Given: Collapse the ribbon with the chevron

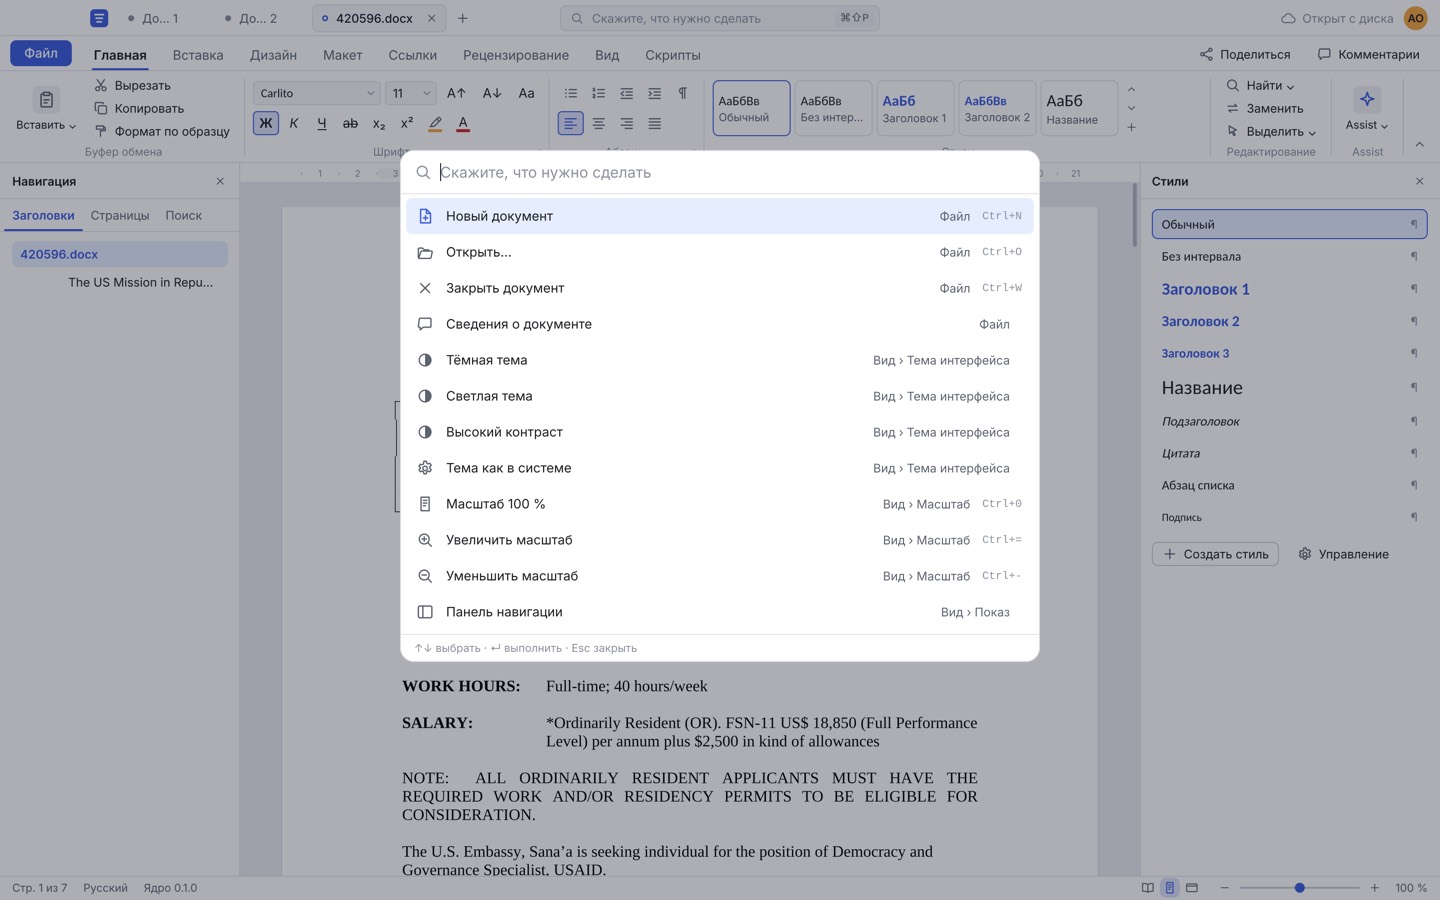Looking at the screenshot, I should tap(1419, 145).
